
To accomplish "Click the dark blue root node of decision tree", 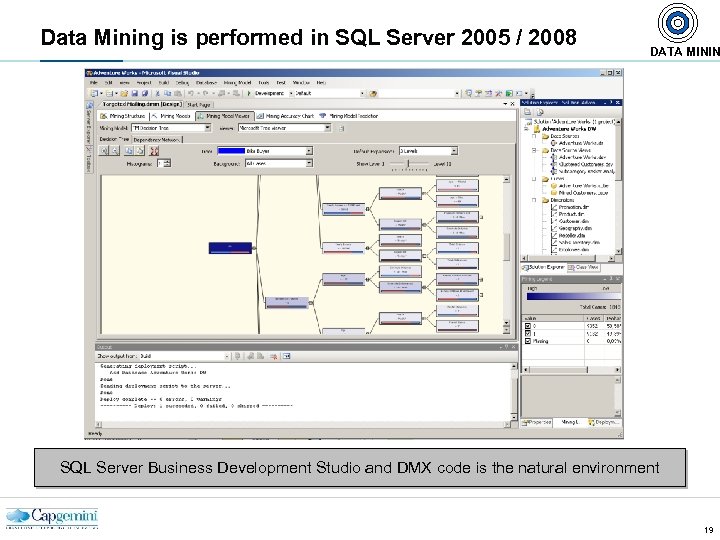I will point(231,248).
